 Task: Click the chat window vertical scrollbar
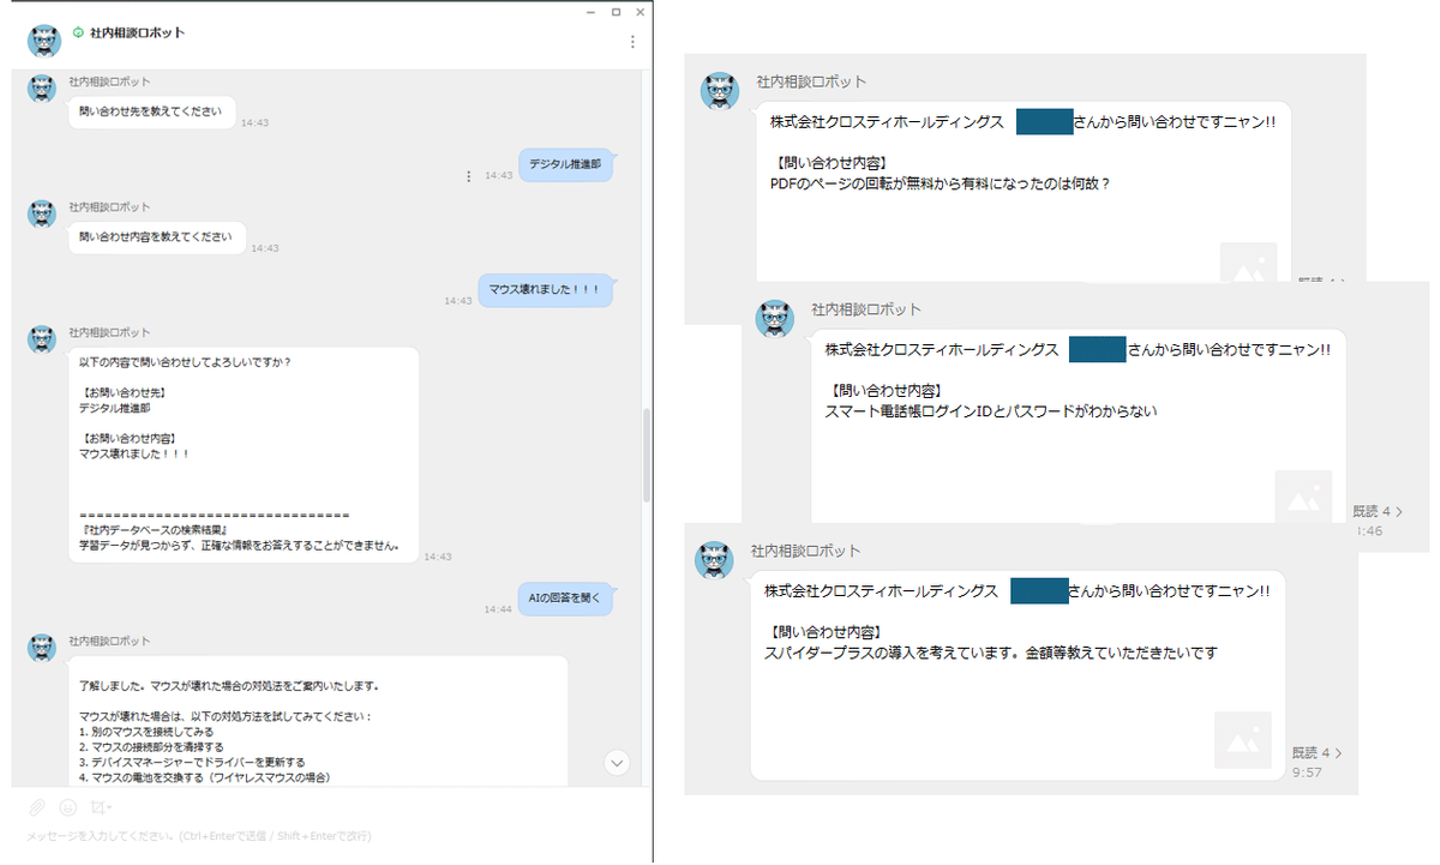tap(646, 455)
